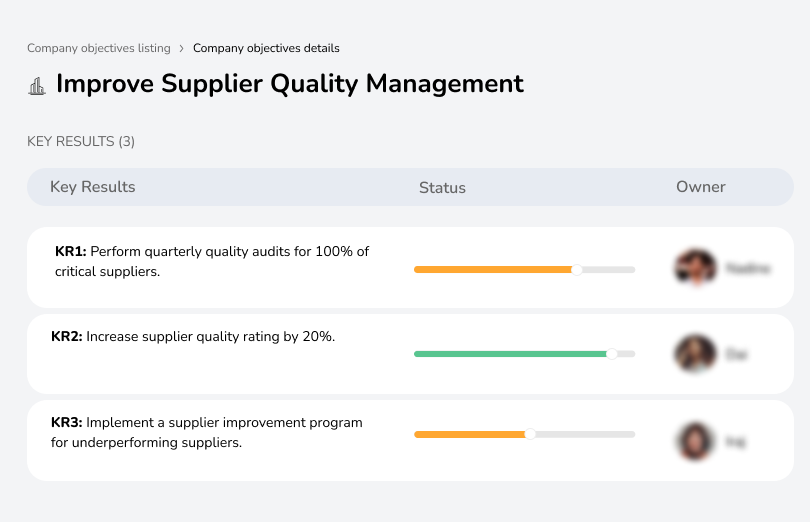Viewport: 810px width, 522px height.
Task: Click the KR3 owner avatar
Action: (x=695, y=441)
